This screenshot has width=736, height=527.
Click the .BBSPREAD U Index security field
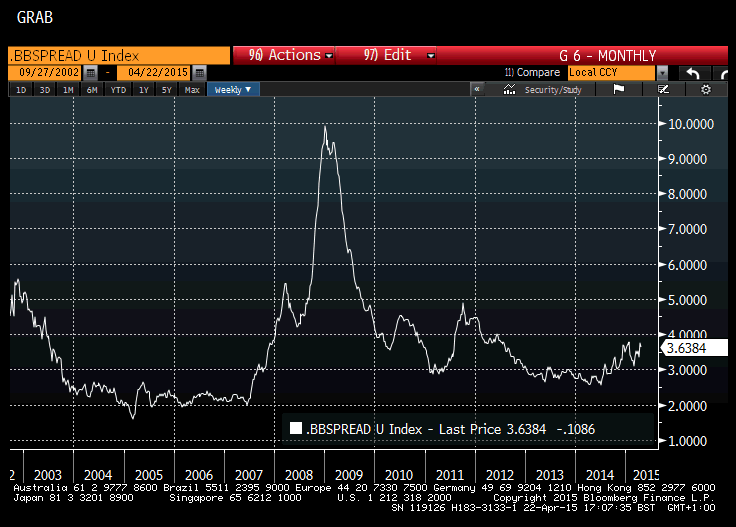[x=119, y=55]
